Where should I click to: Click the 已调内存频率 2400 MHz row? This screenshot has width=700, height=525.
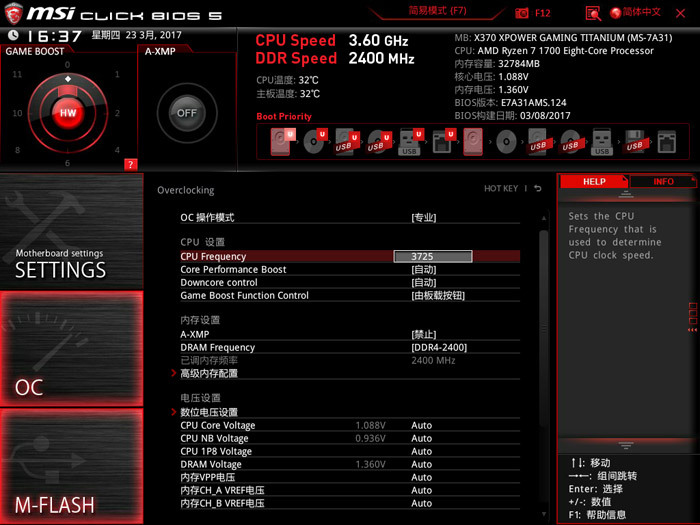pos(350,360)
